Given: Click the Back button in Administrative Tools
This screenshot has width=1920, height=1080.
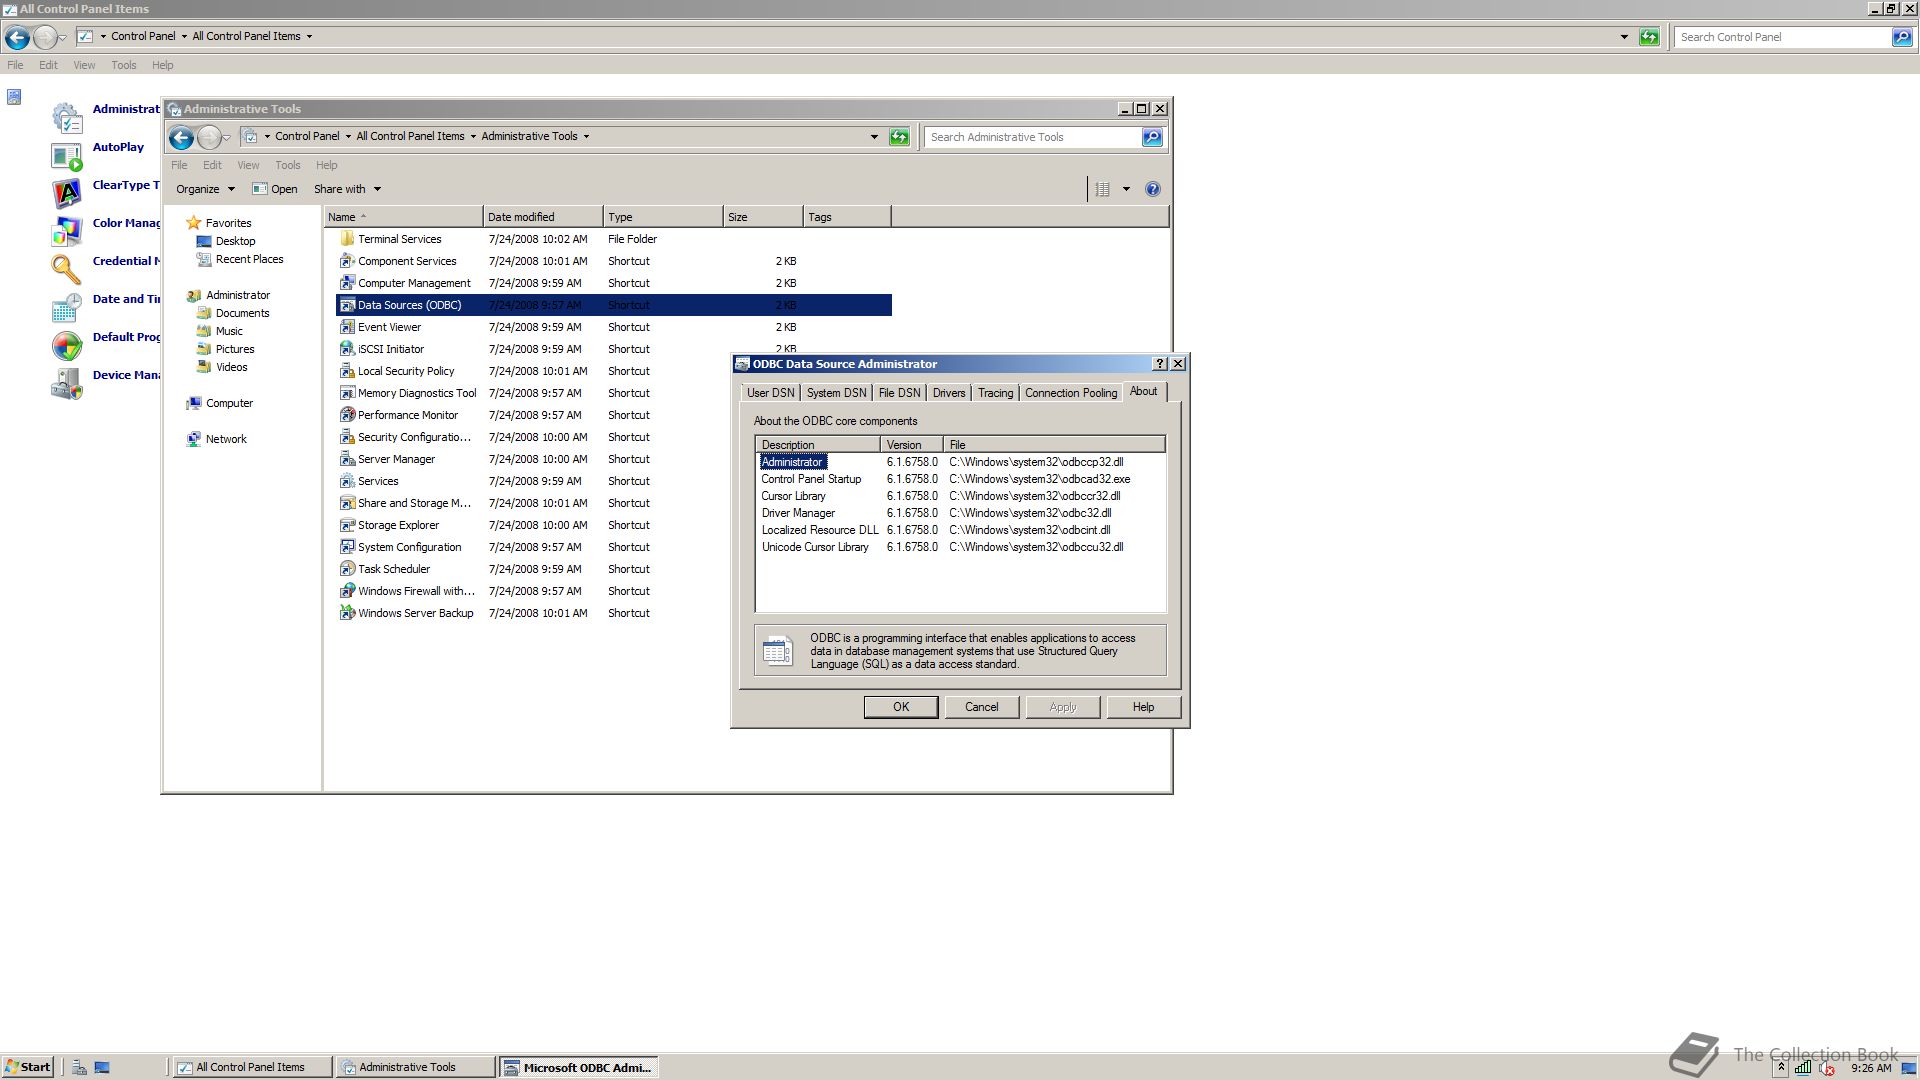Looking at the screenshot, I should coord(181,137).
